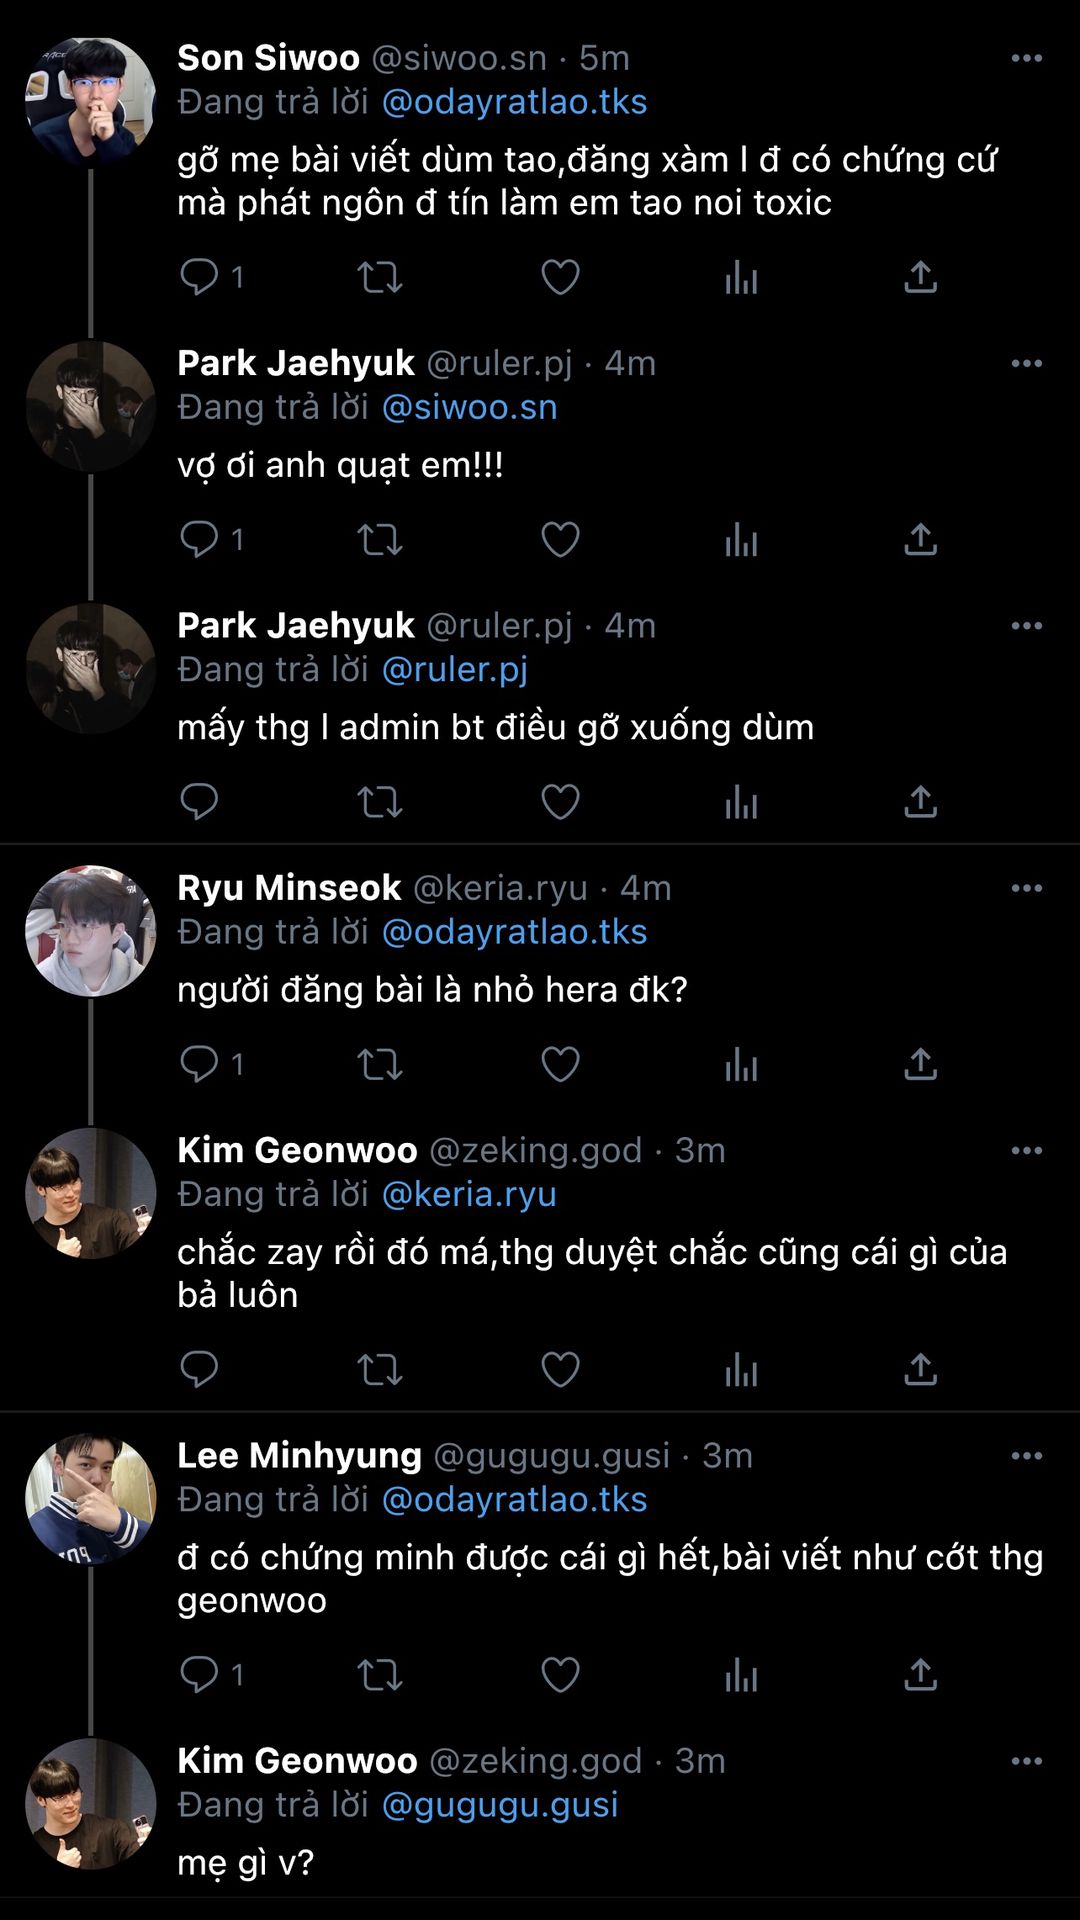Open more options on Ryu Minseok's tweet
This screenshot has width=1080, height=1920.
[x=1026, y=888]
